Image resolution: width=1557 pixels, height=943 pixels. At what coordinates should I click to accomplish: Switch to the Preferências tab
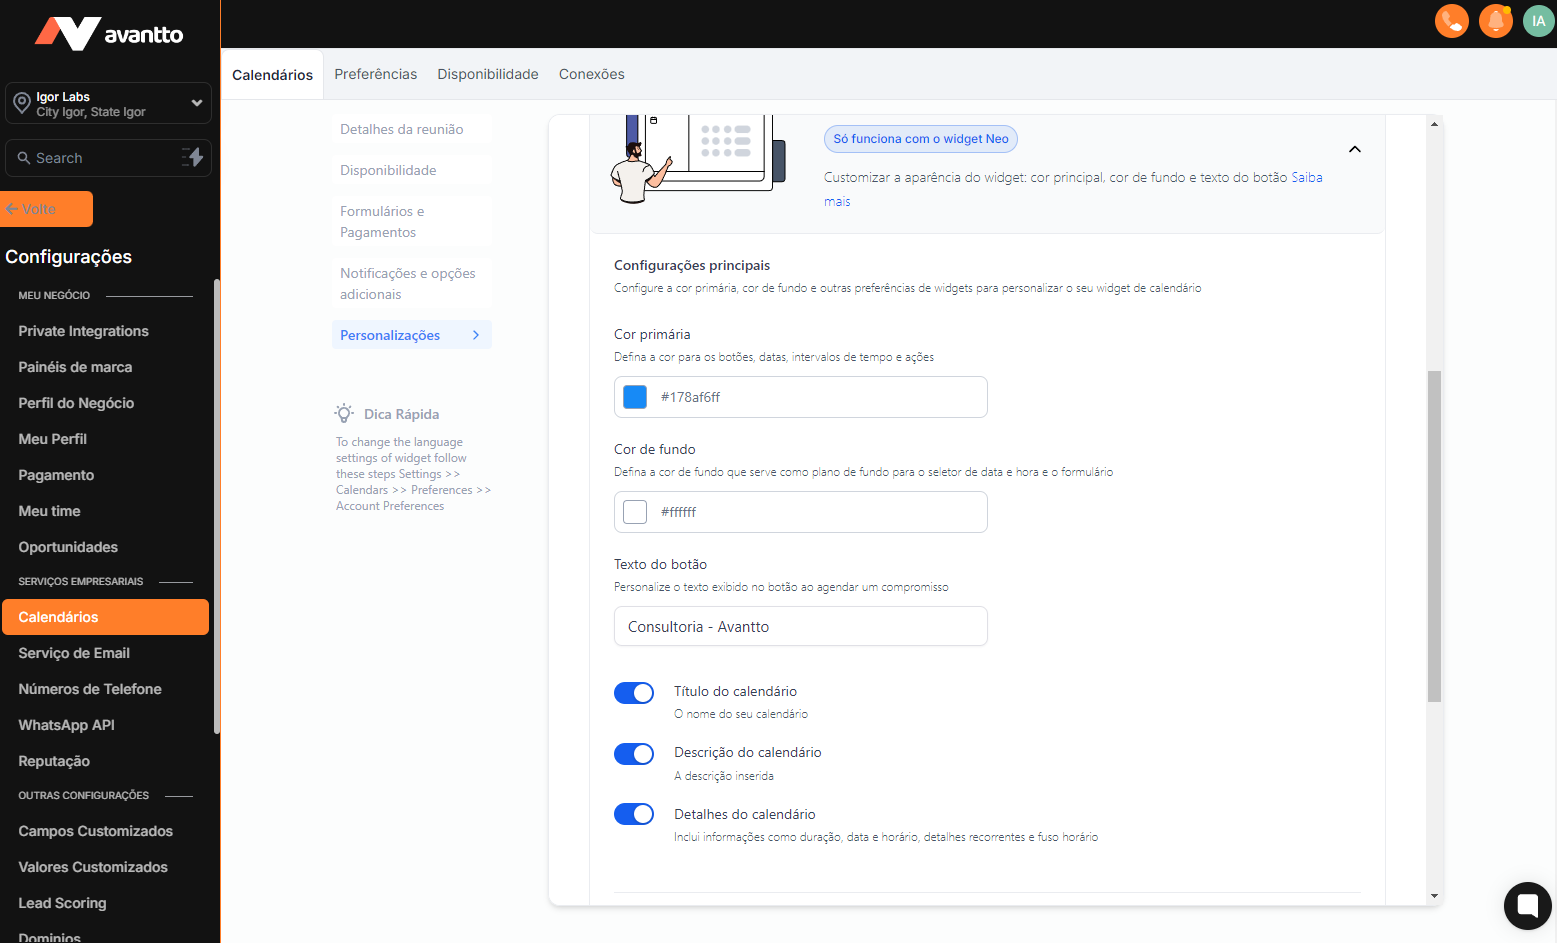[x=376, y=74]
